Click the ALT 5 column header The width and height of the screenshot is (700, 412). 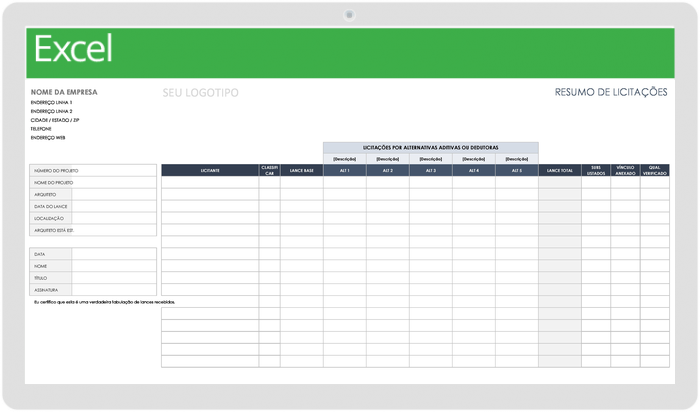coord(517,171)
